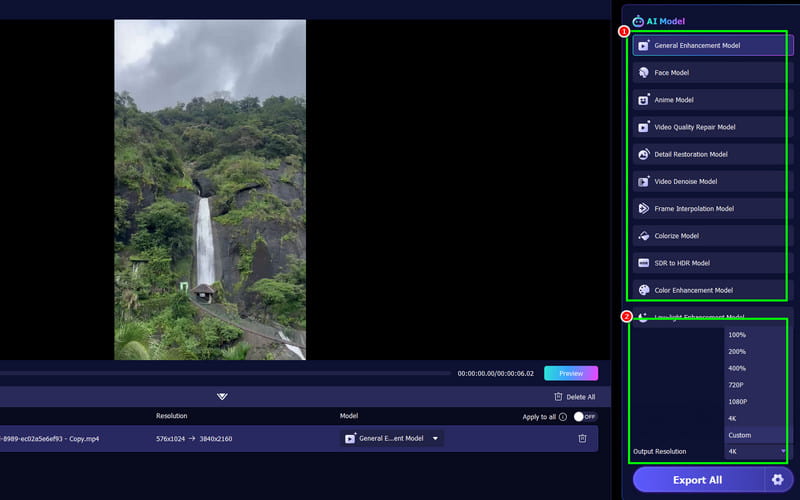Select the General Enhancement Model icon
The height and width of the screenshot is (500, 800).
point(644,46)
